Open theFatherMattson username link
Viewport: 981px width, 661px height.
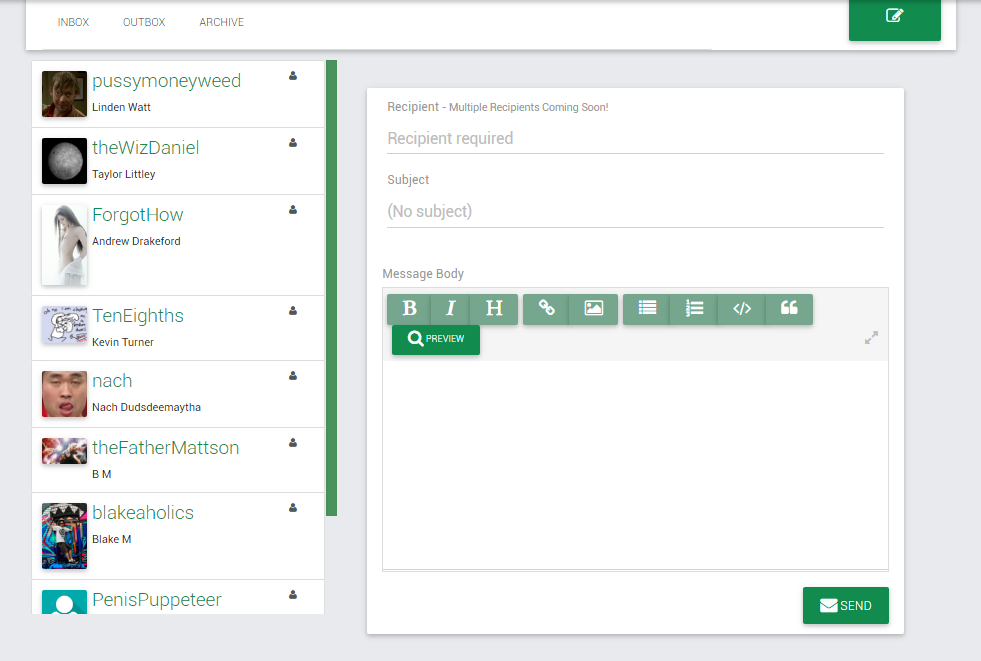click(166, 448)
